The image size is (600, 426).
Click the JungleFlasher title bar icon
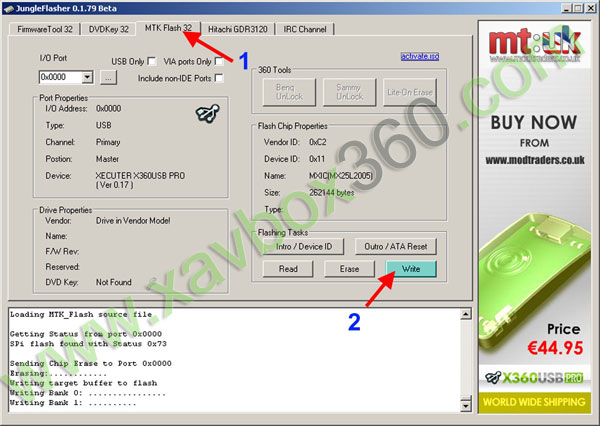pyautogui.click(x=8, y=8)
